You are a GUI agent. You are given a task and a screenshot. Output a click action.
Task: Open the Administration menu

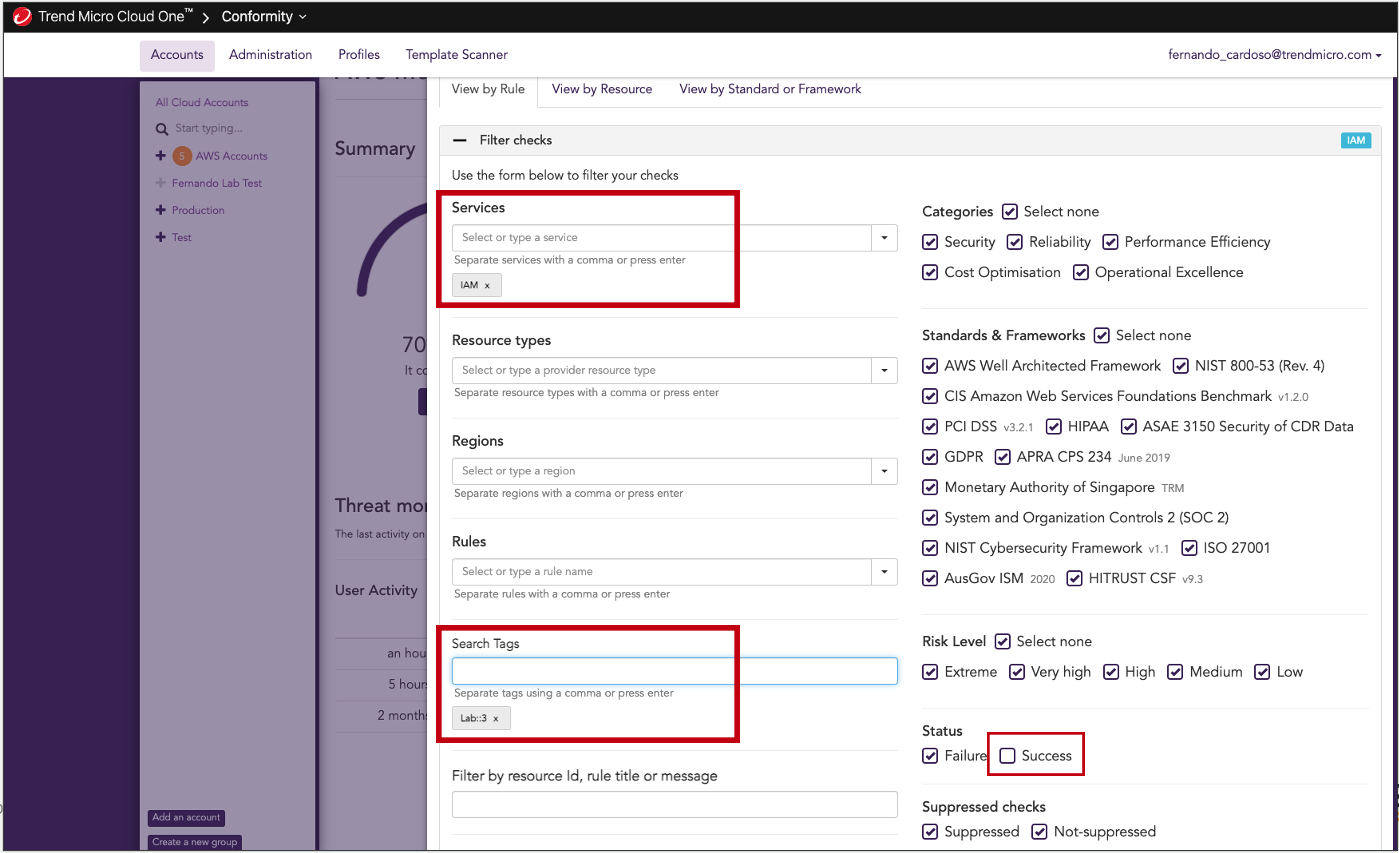click(270, 55)
